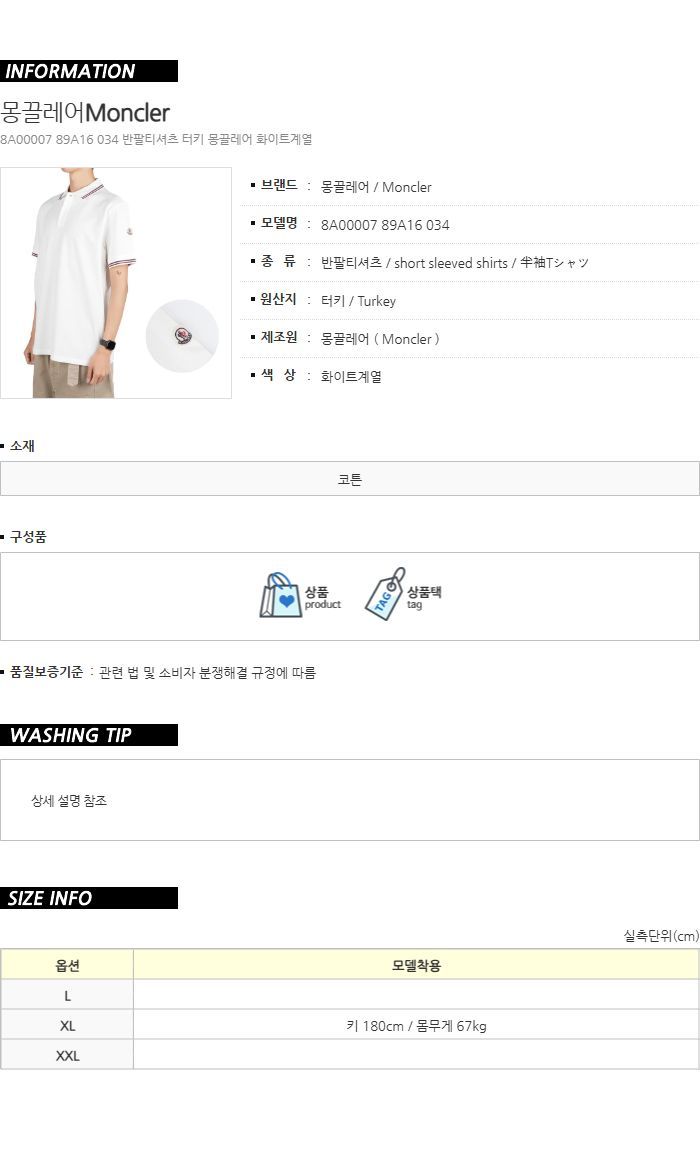Click the 화이트계열 color value
The height and width of the screenshot is (1155, 700).
[x=351, y=376]
